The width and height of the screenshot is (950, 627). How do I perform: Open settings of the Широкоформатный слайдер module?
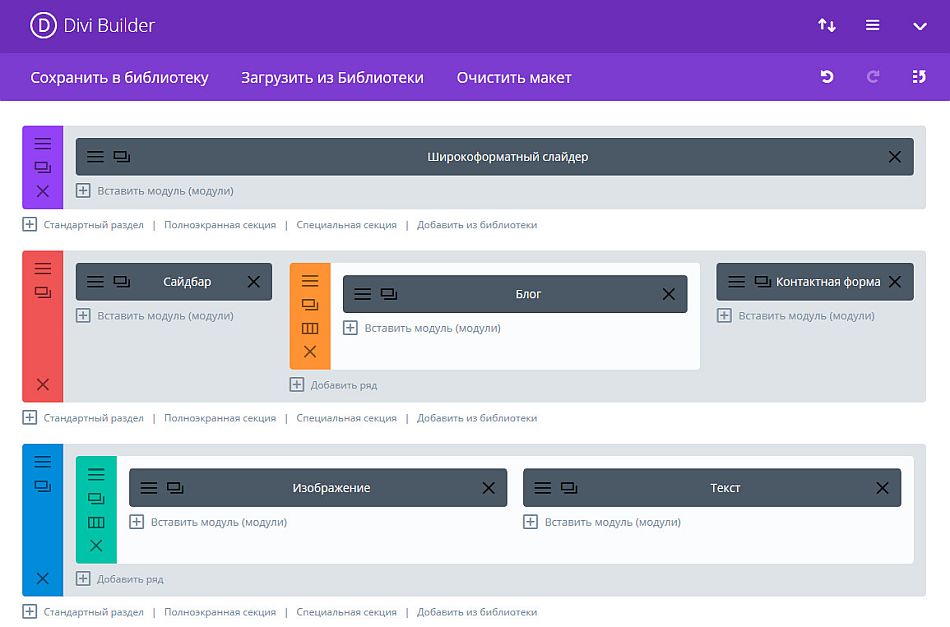tap(96, 156)
